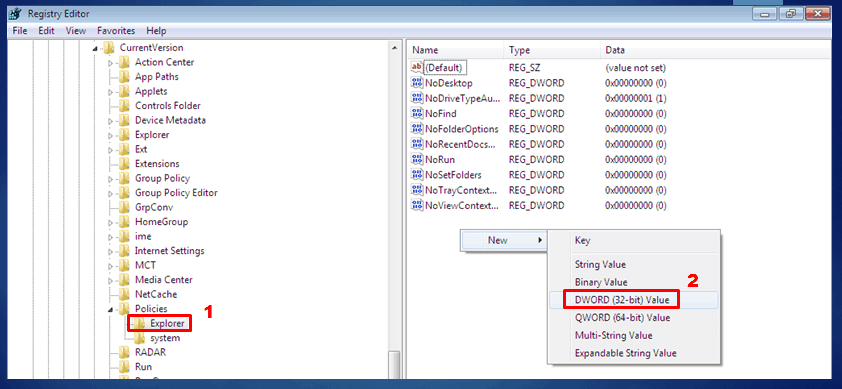Click the NoRun DWORD icon
Screen dimensions: 842x389
pos(417,160)
